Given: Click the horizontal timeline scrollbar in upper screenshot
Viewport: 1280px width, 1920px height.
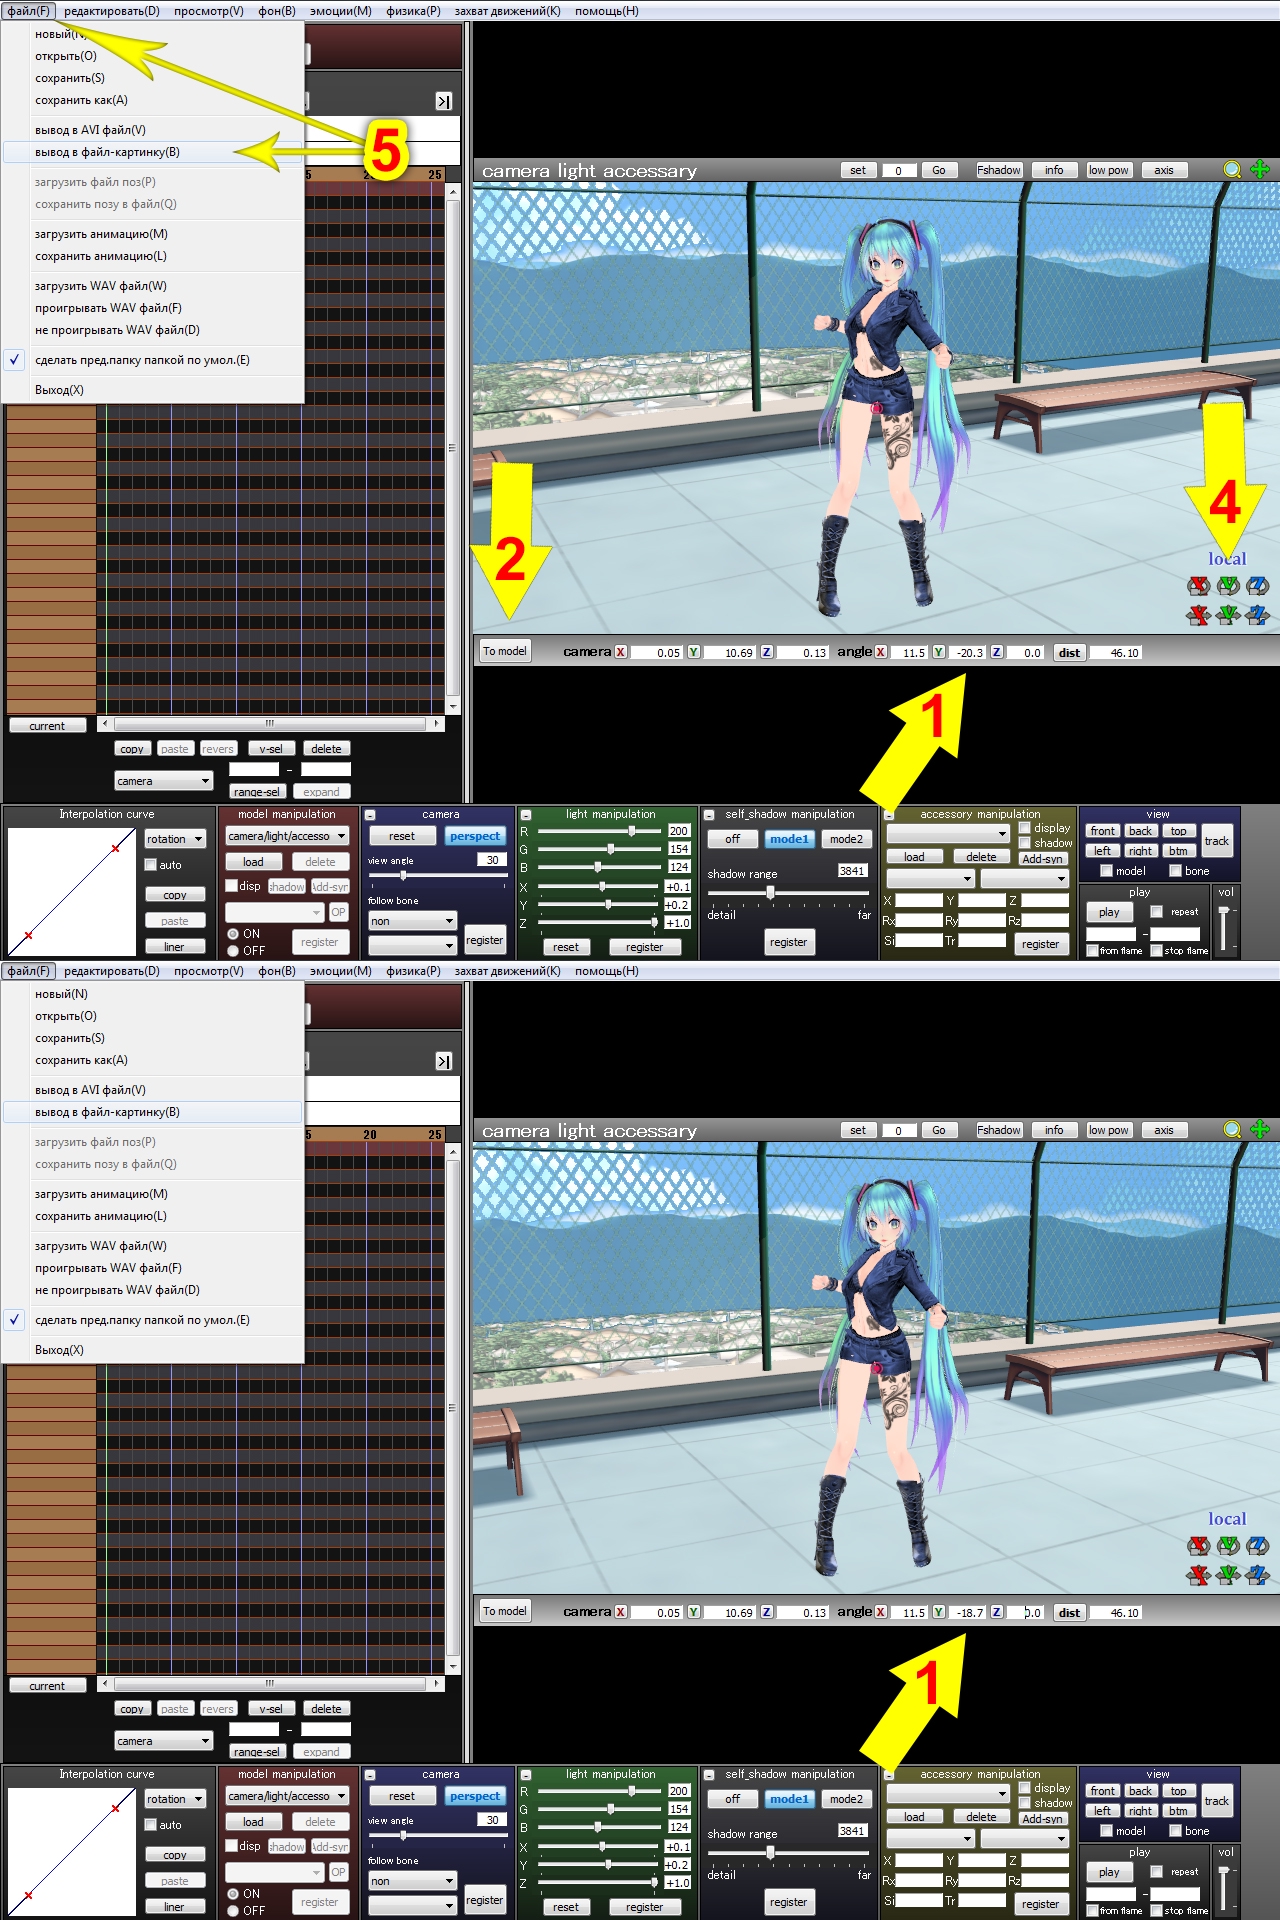Looking at the screenshot, I should (x=270, y=723).
